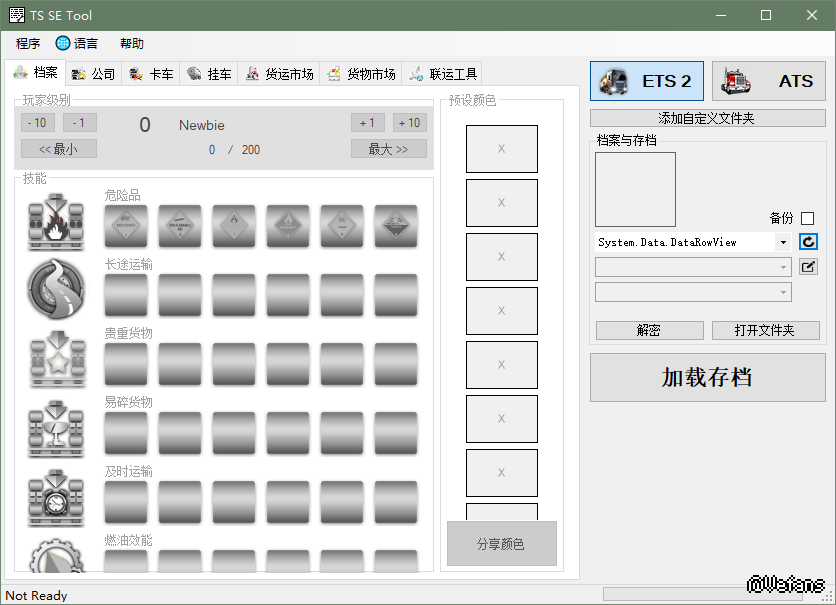Click the high value cargo (贵重货物) icon

(56, 358)
